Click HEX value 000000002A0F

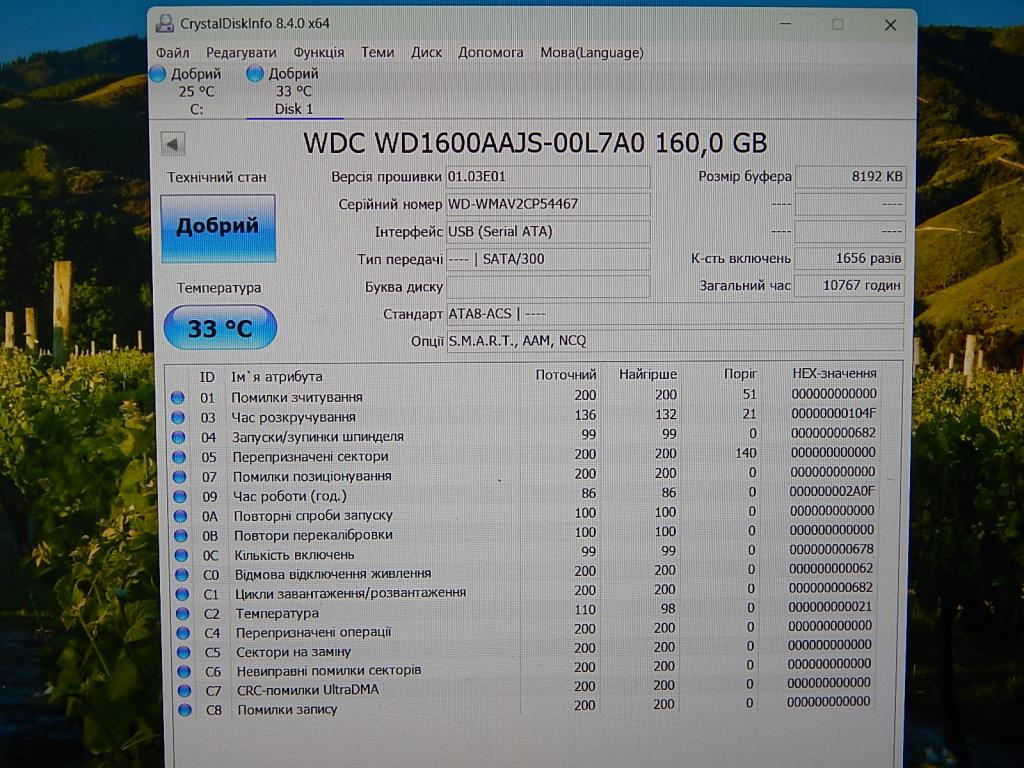pyautogui.click(x=832, y=491)
